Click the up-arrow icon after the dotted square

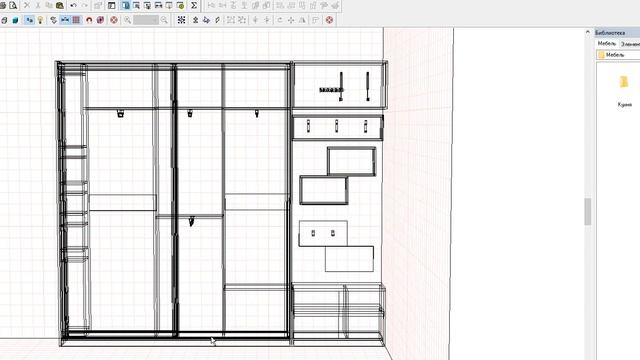[196, 20]
